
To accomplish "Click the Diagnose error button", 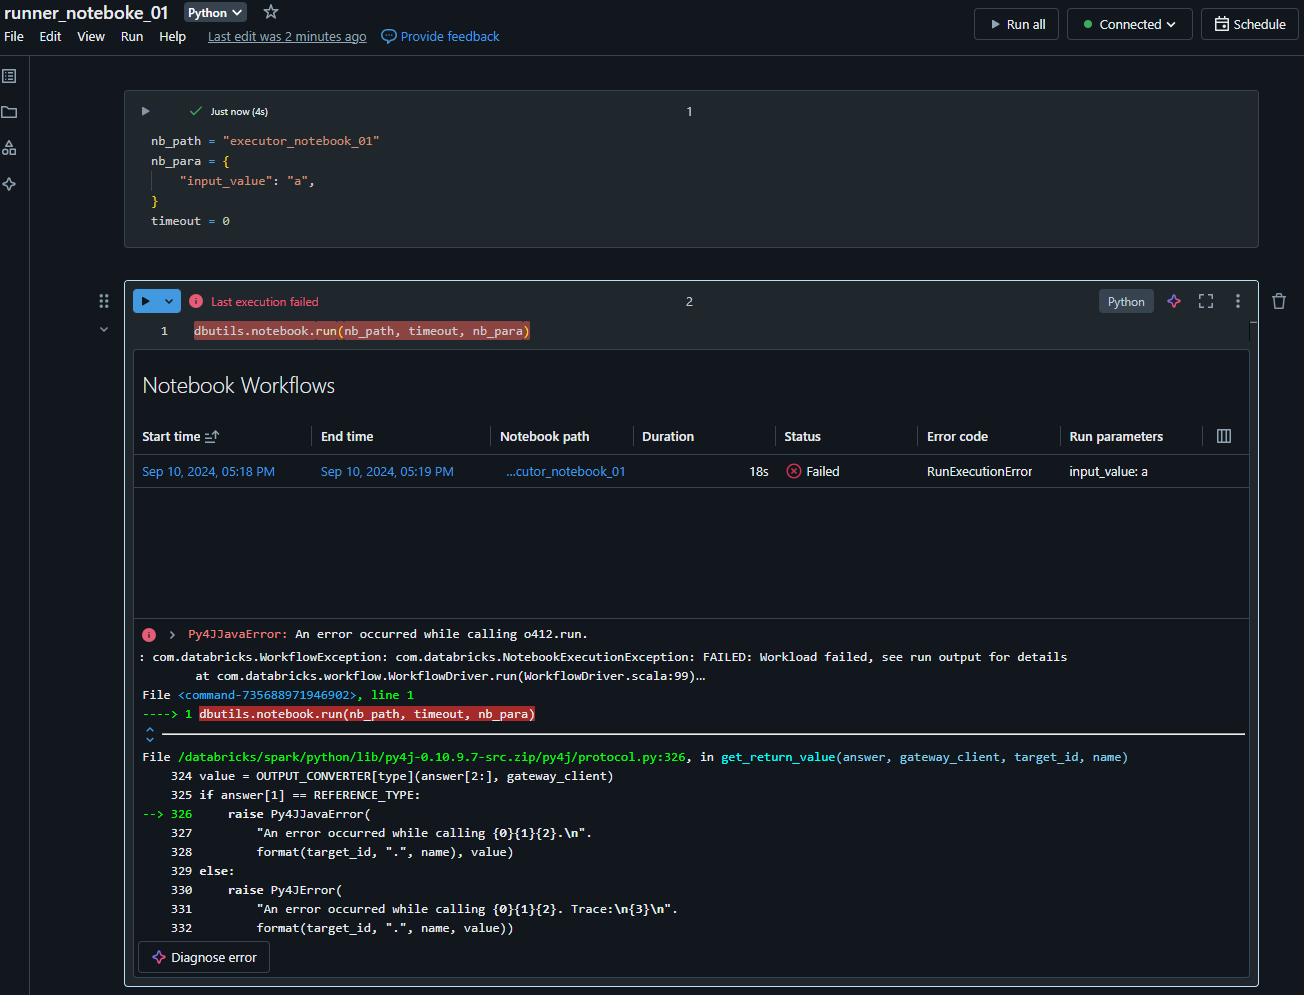I will coord(203,957).
